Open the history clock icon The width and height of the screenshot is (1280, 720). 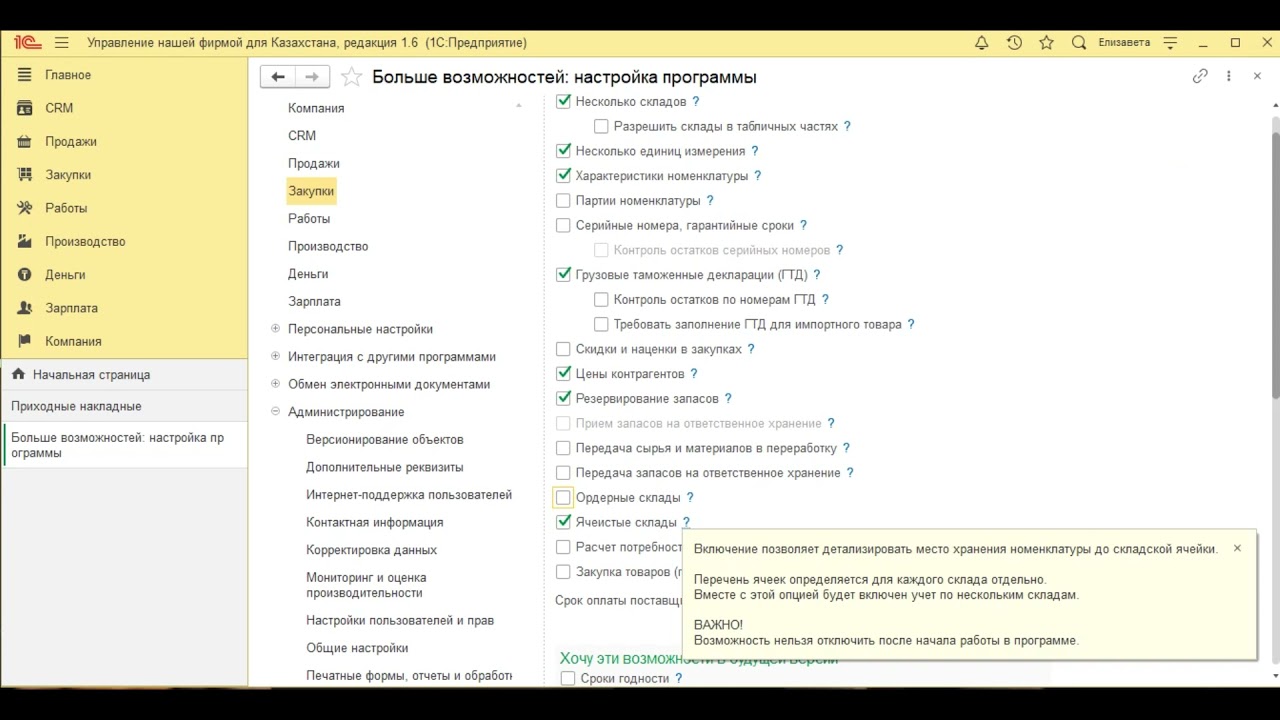click(x=1014, y=43)
